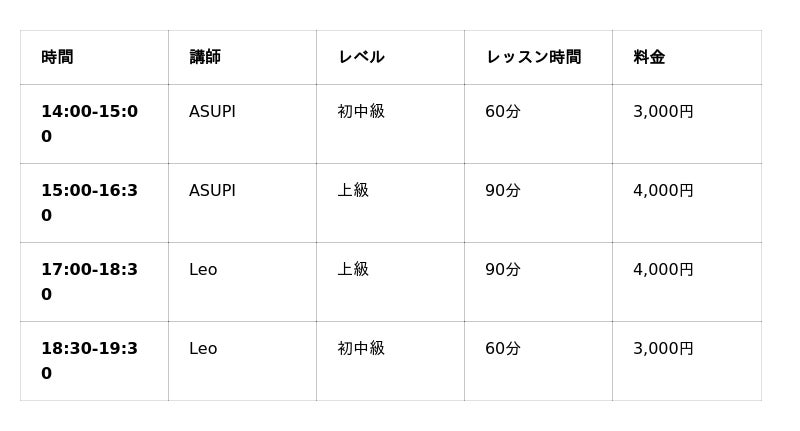Image resolution: width=800 pixels, height=431 pixels.
Task: Click the 時間 column header
Action: (x=57, y=57)
